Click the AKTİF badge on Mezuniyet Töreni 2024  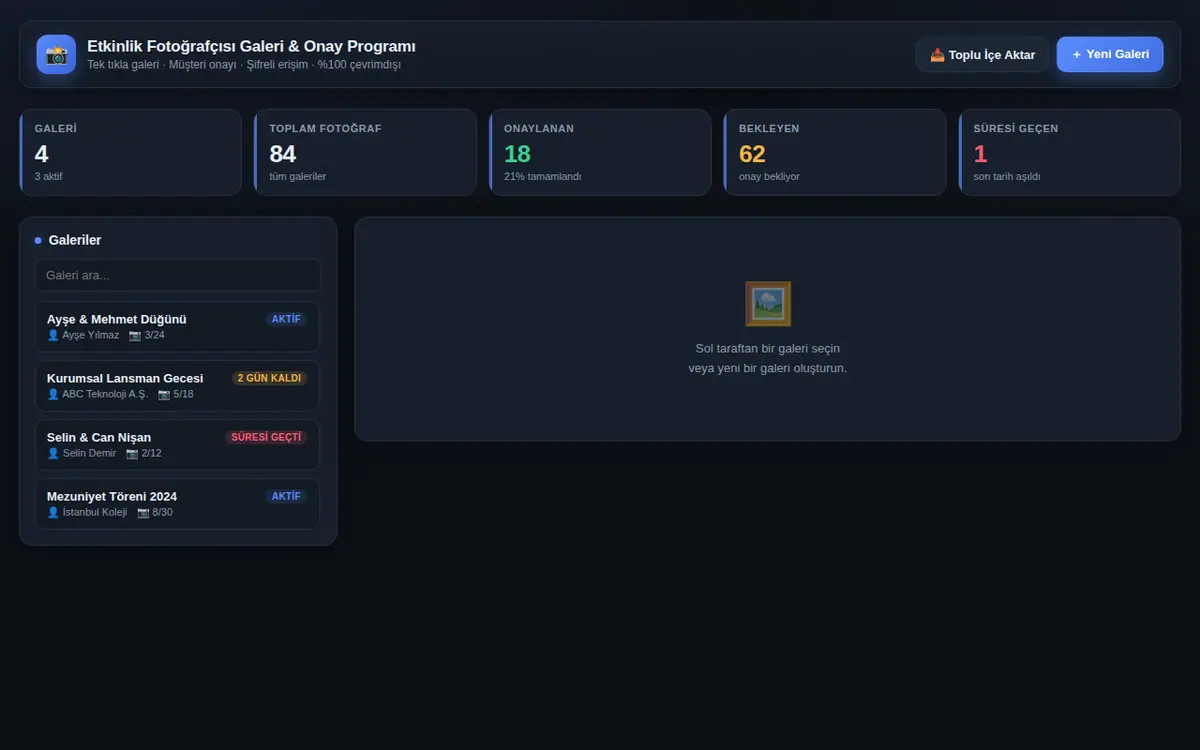(286, 496)
